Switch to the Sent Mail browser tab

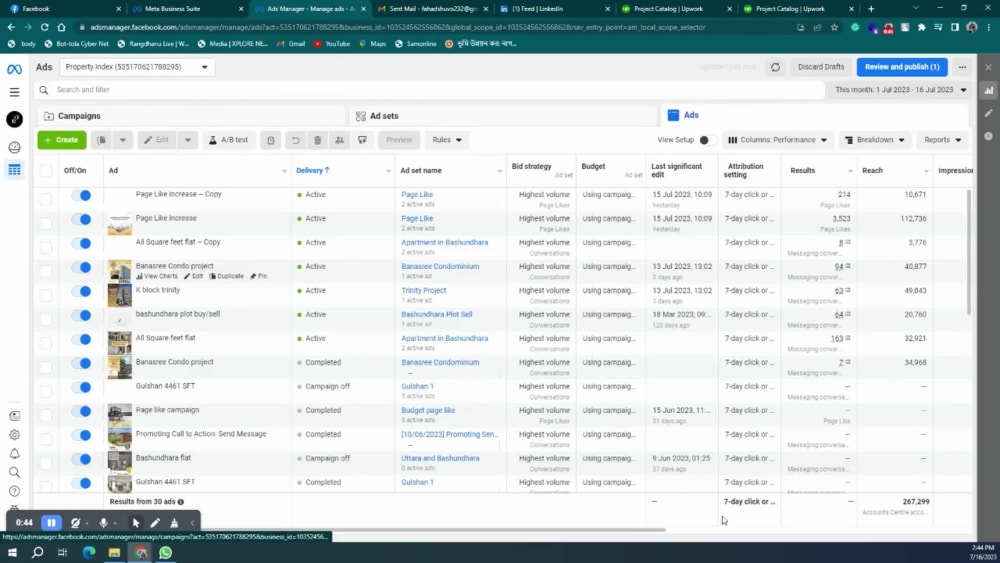coord(432,9)
